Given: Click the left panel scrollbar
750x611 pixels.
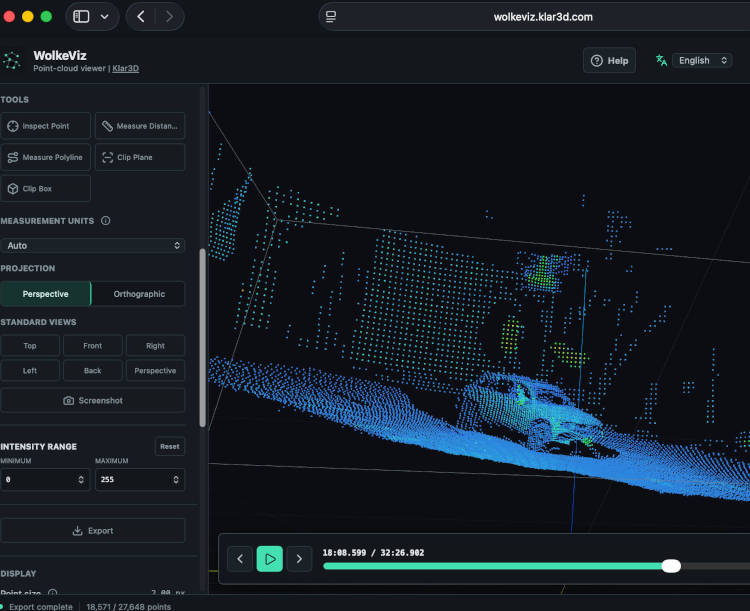Looking at the screenshot, I should 202,337.
